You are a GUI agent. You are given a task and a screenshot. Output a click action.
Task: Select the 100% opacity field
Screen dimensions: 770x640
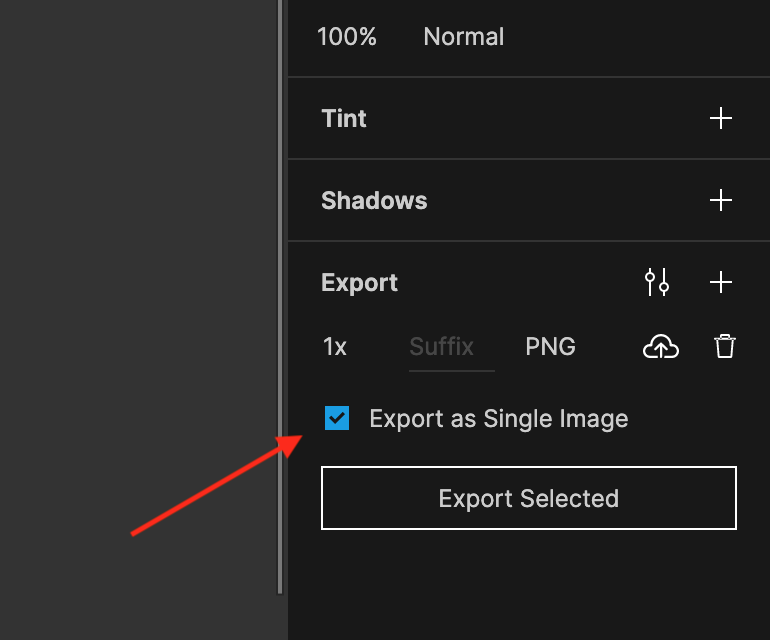click(347, 37)
